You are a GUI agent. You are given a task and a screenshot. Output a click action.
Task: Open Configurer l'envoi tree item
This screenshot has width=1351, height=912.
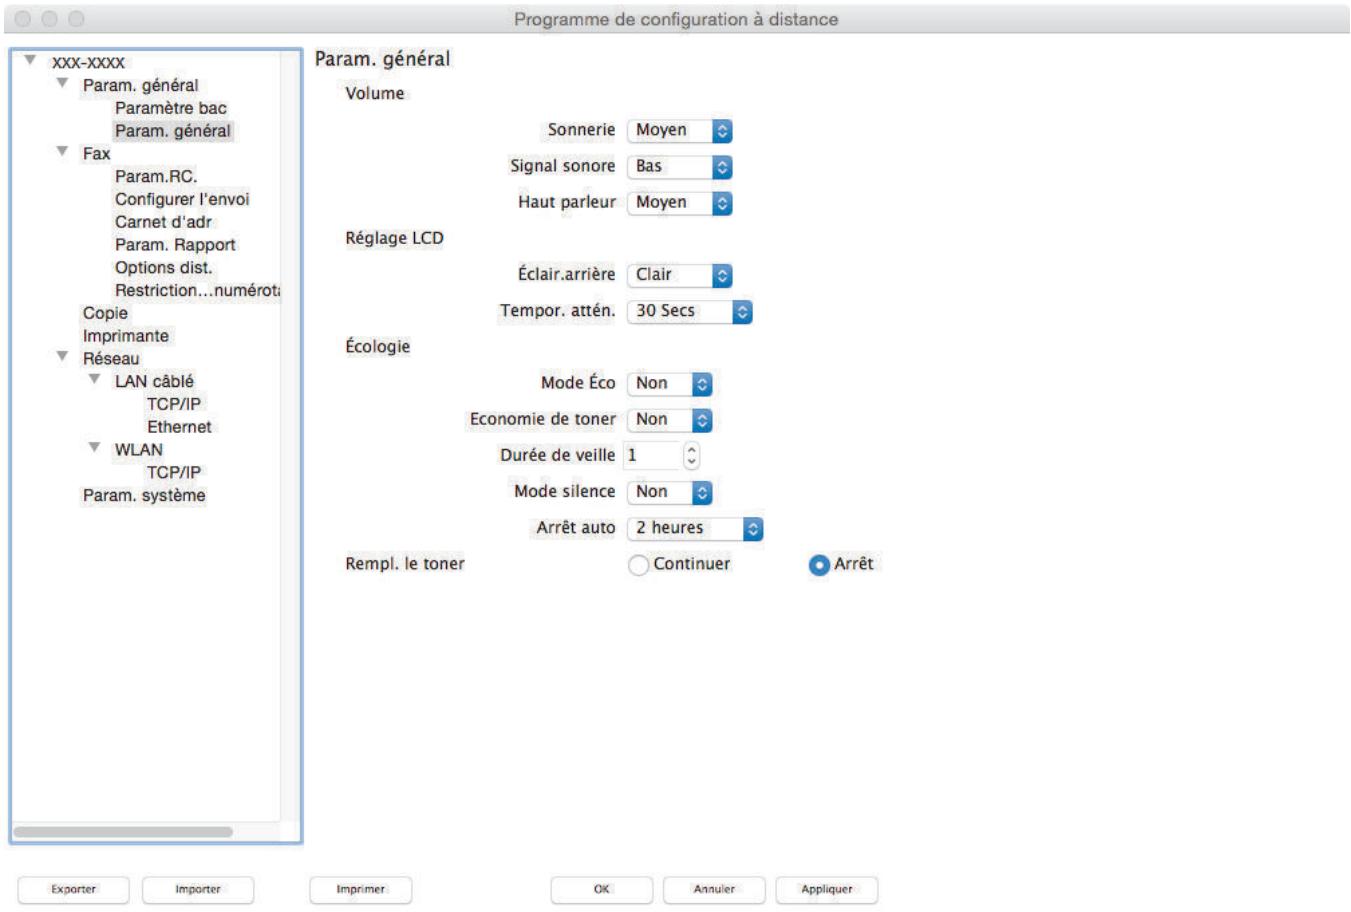click(x=182, y=199)
